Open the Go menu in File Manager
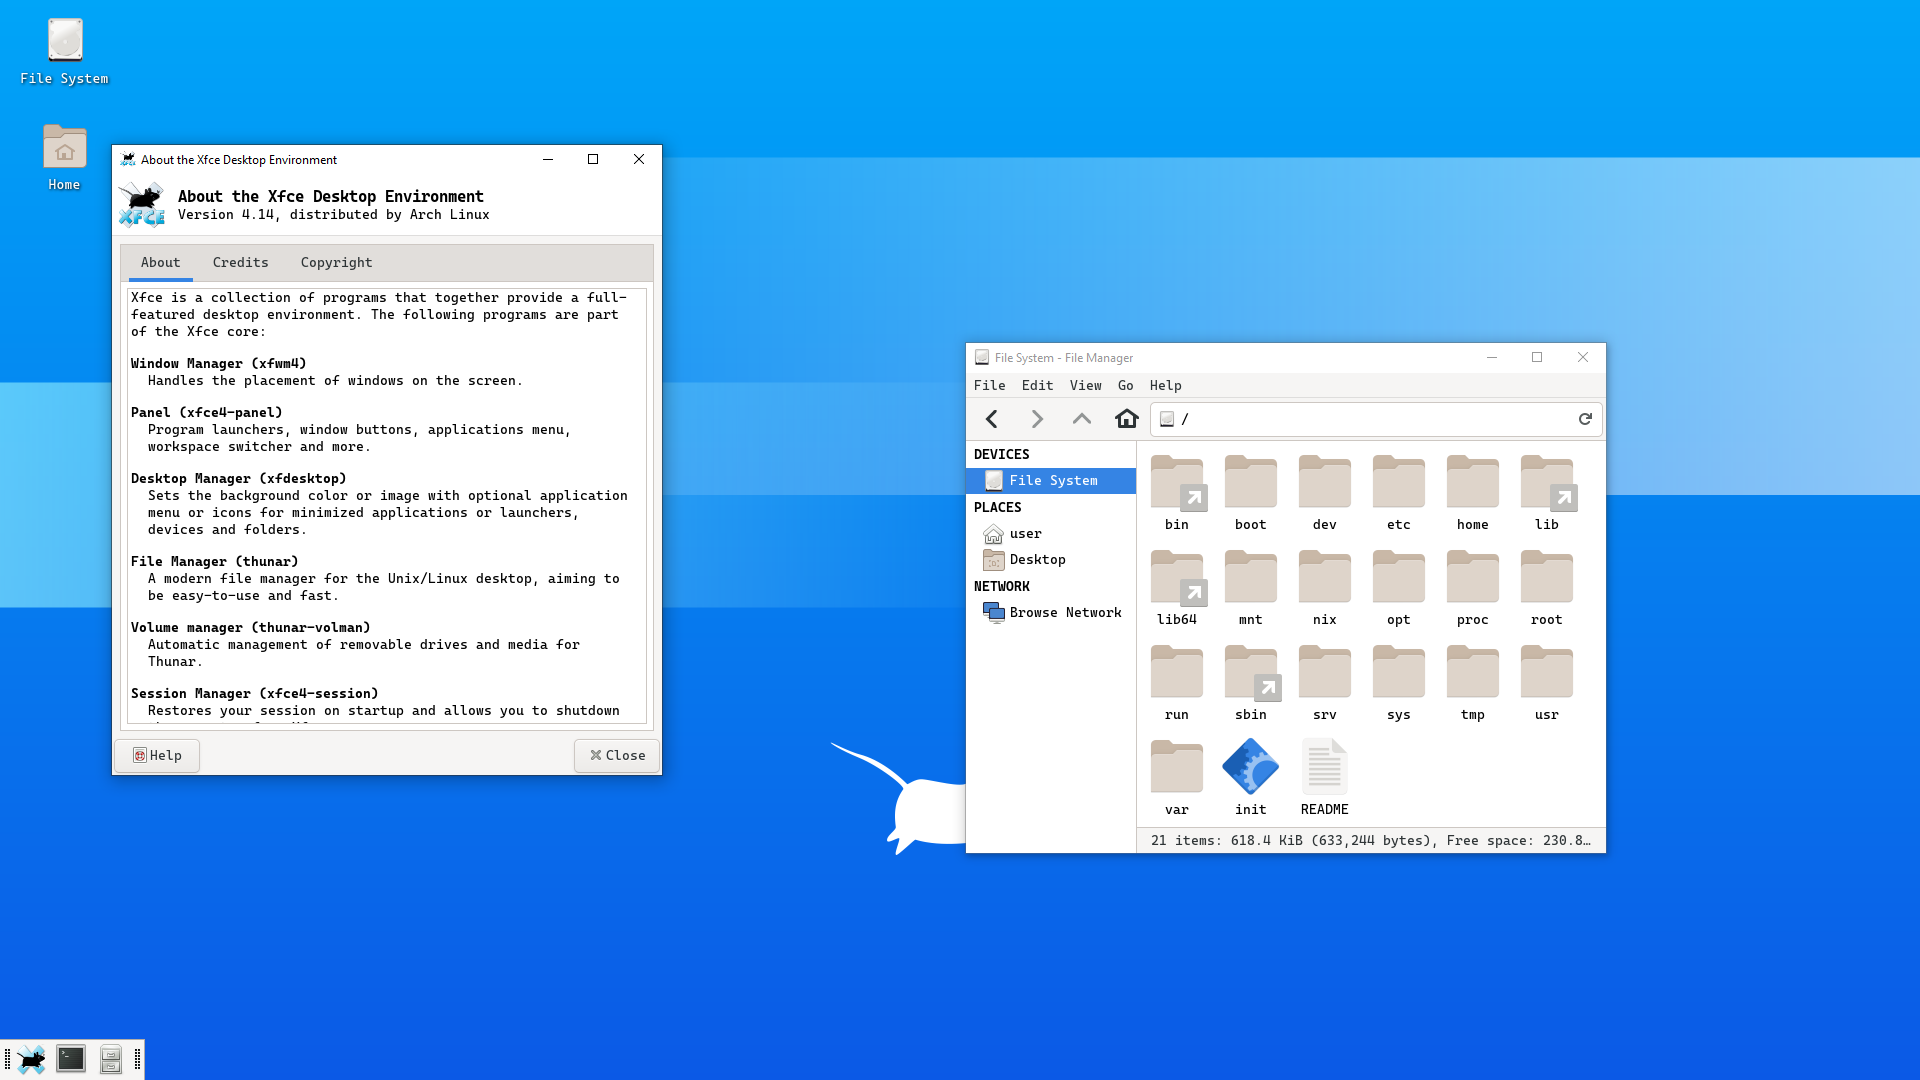This screenshot has width=1920, height=1080. tap(1126, 386)
